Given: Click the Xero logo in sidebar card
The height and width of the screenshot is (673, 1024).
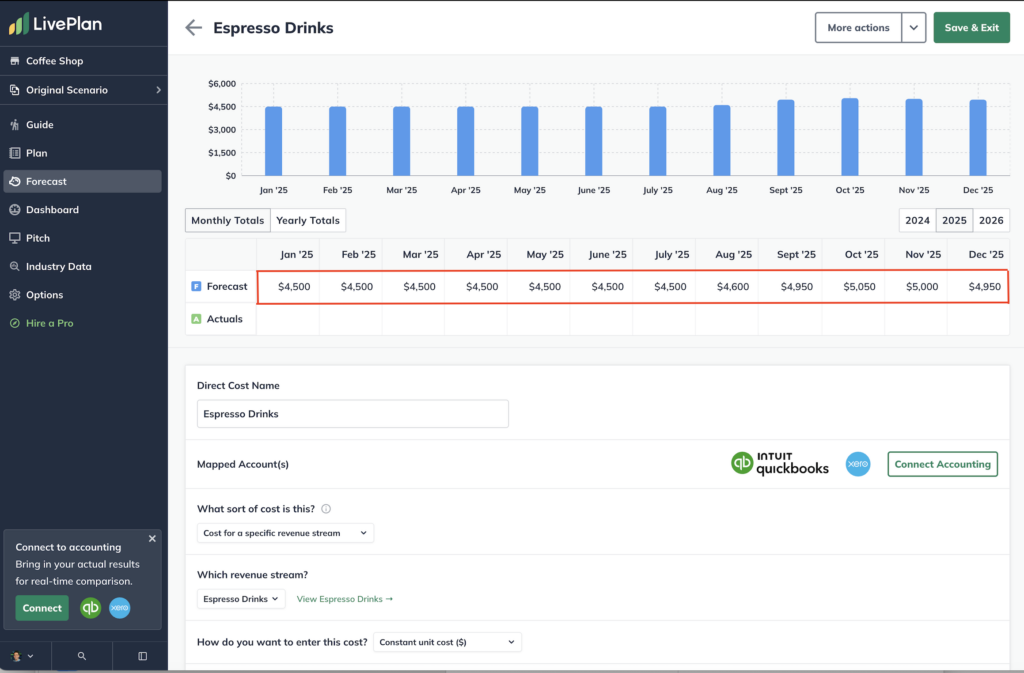Looking at the screenshot, I should [120, 608].
